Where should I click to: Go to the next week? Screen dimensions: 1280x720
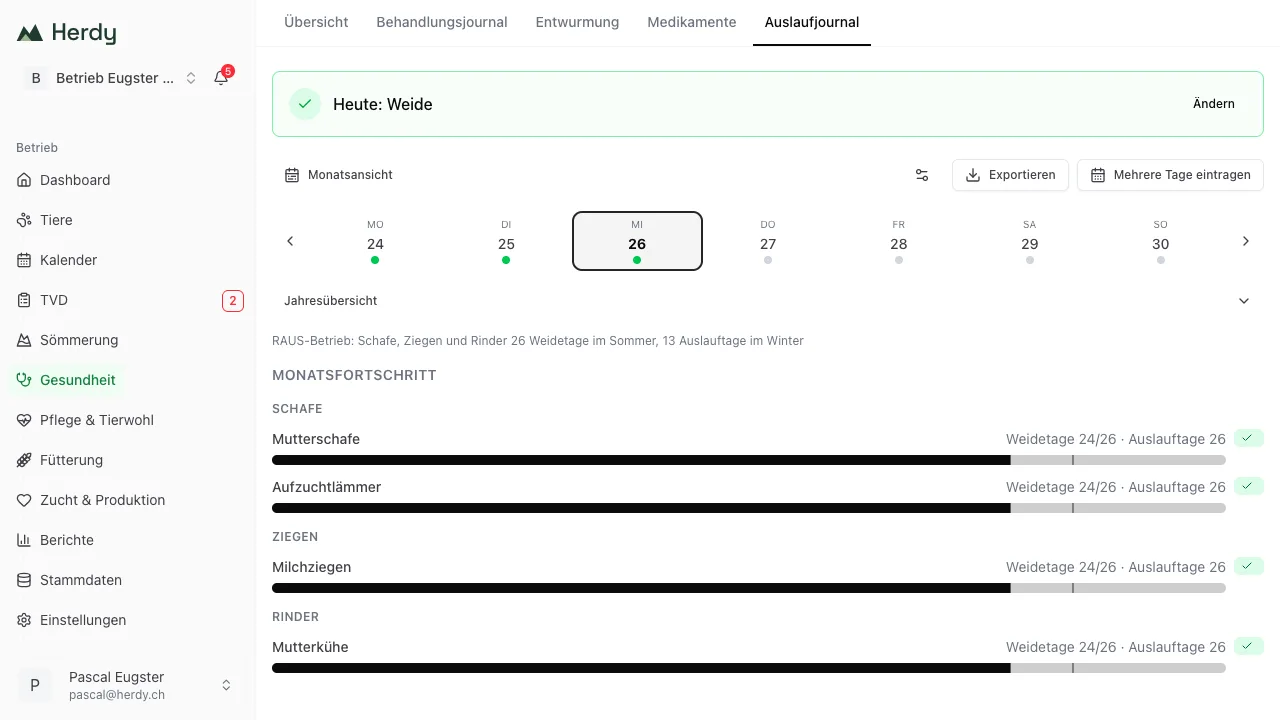(1246, 241)
